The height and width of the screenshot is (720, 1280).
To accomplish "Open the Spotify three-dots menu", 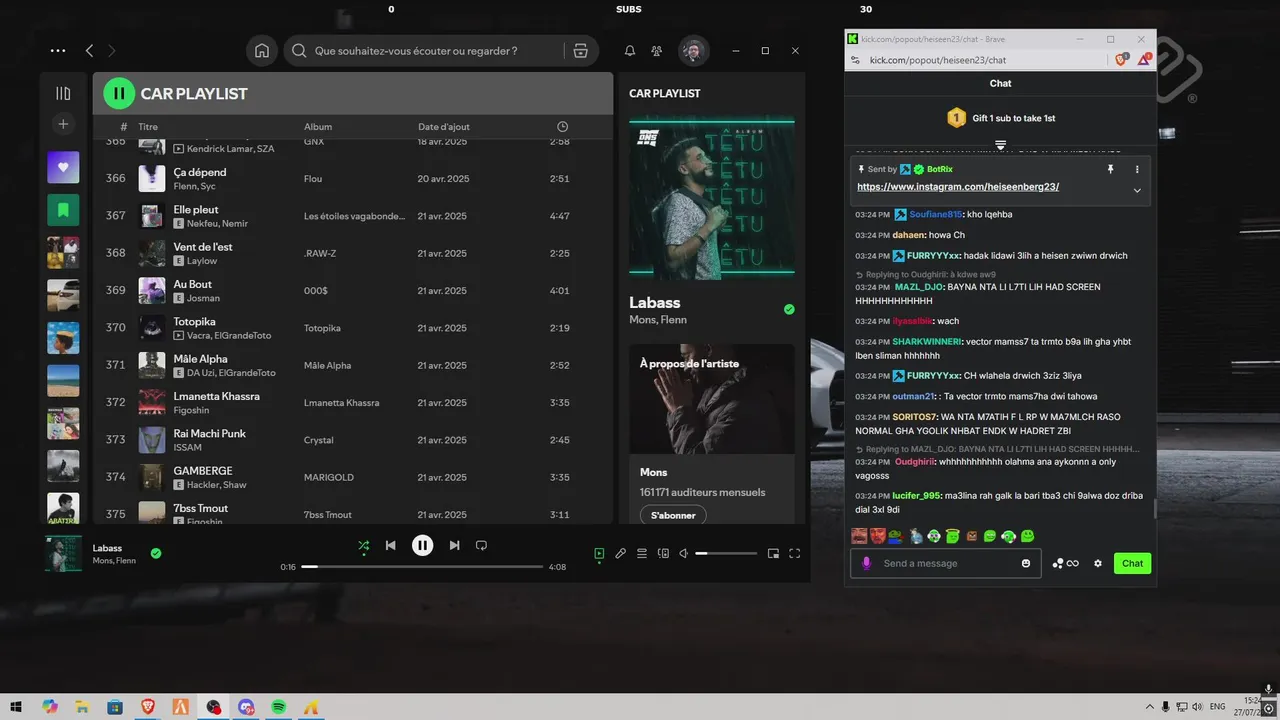I will click(58, 51).
